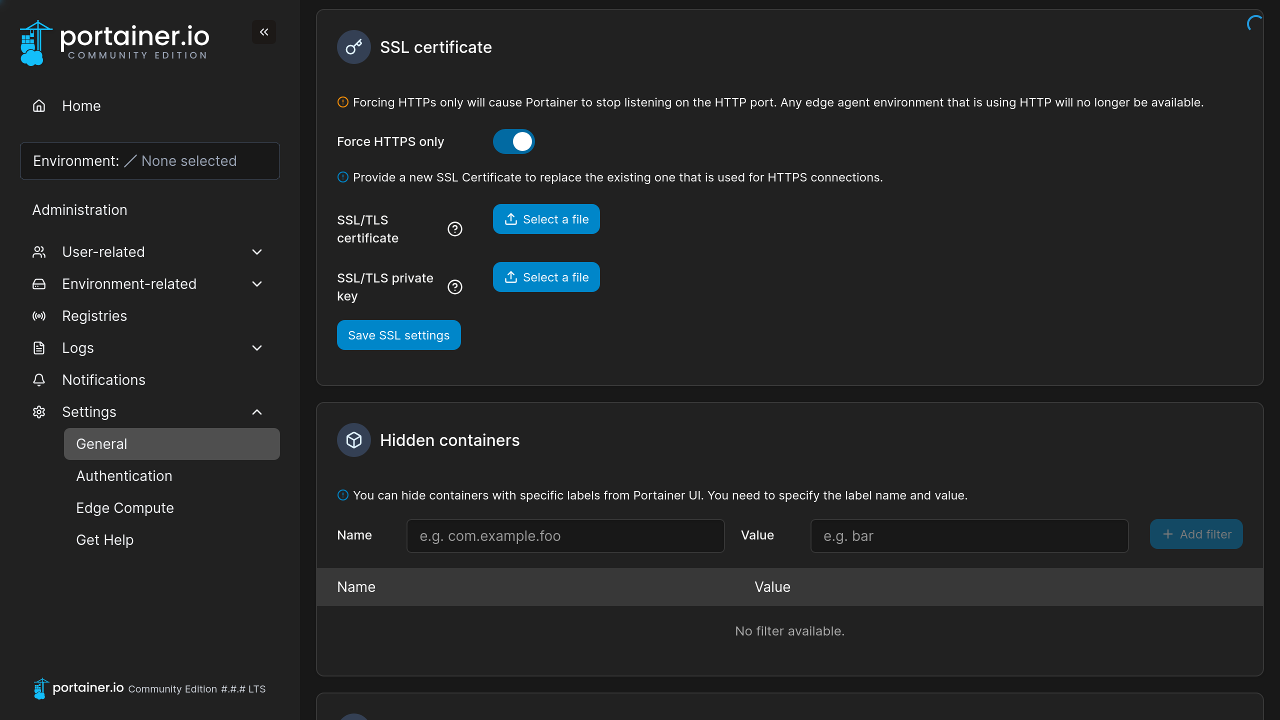
Task: Click the Save SSL settings button
Action: pos(399,335)
